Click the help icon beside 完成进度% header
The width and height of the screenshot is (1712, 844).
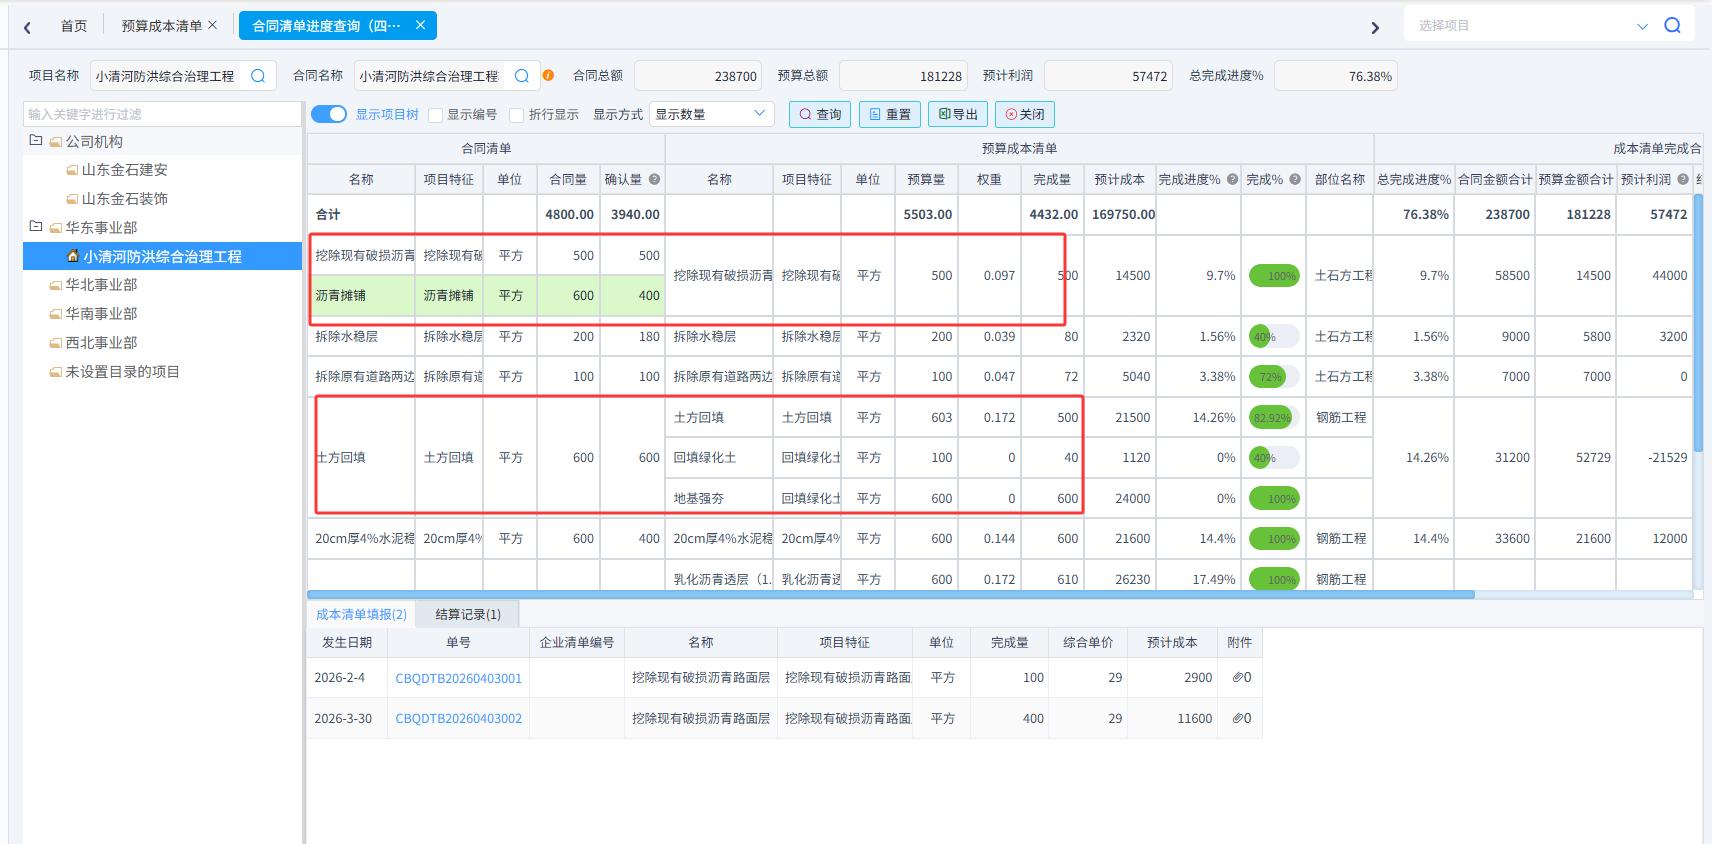tap(1232, 179)
